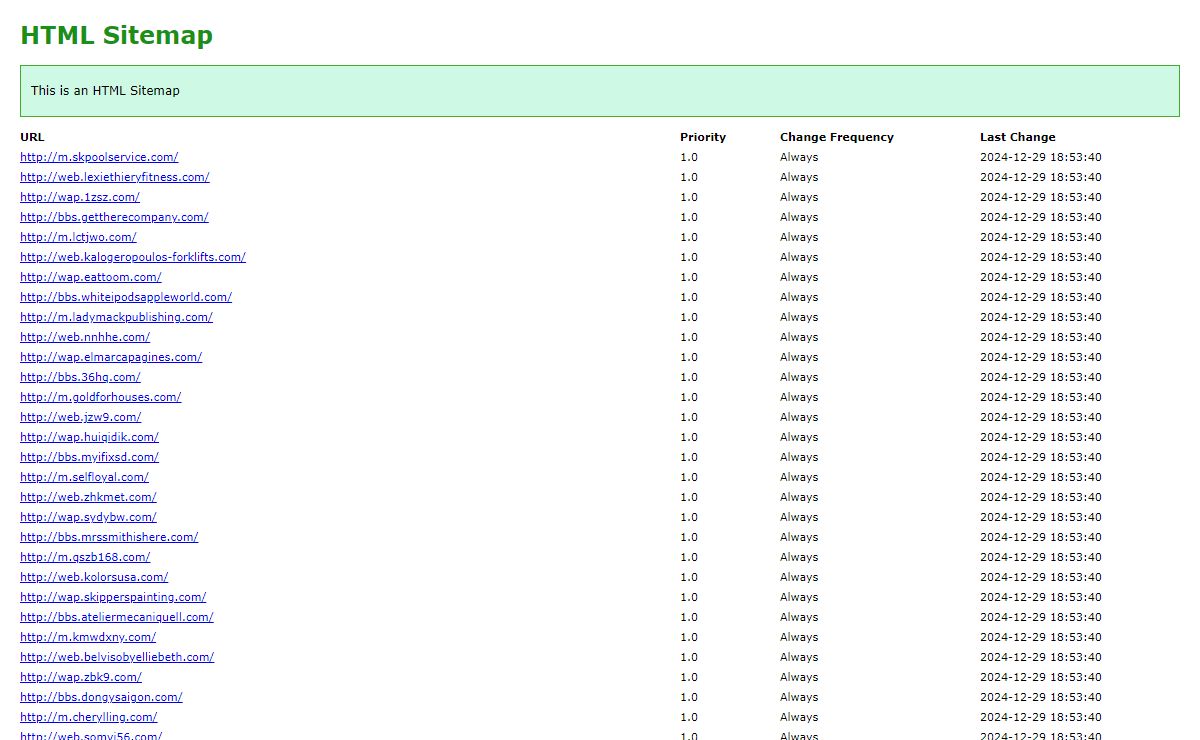Open the wap.elmarcapagines.com link
The height and width of the screenshot is (740, 1200).
111,357
